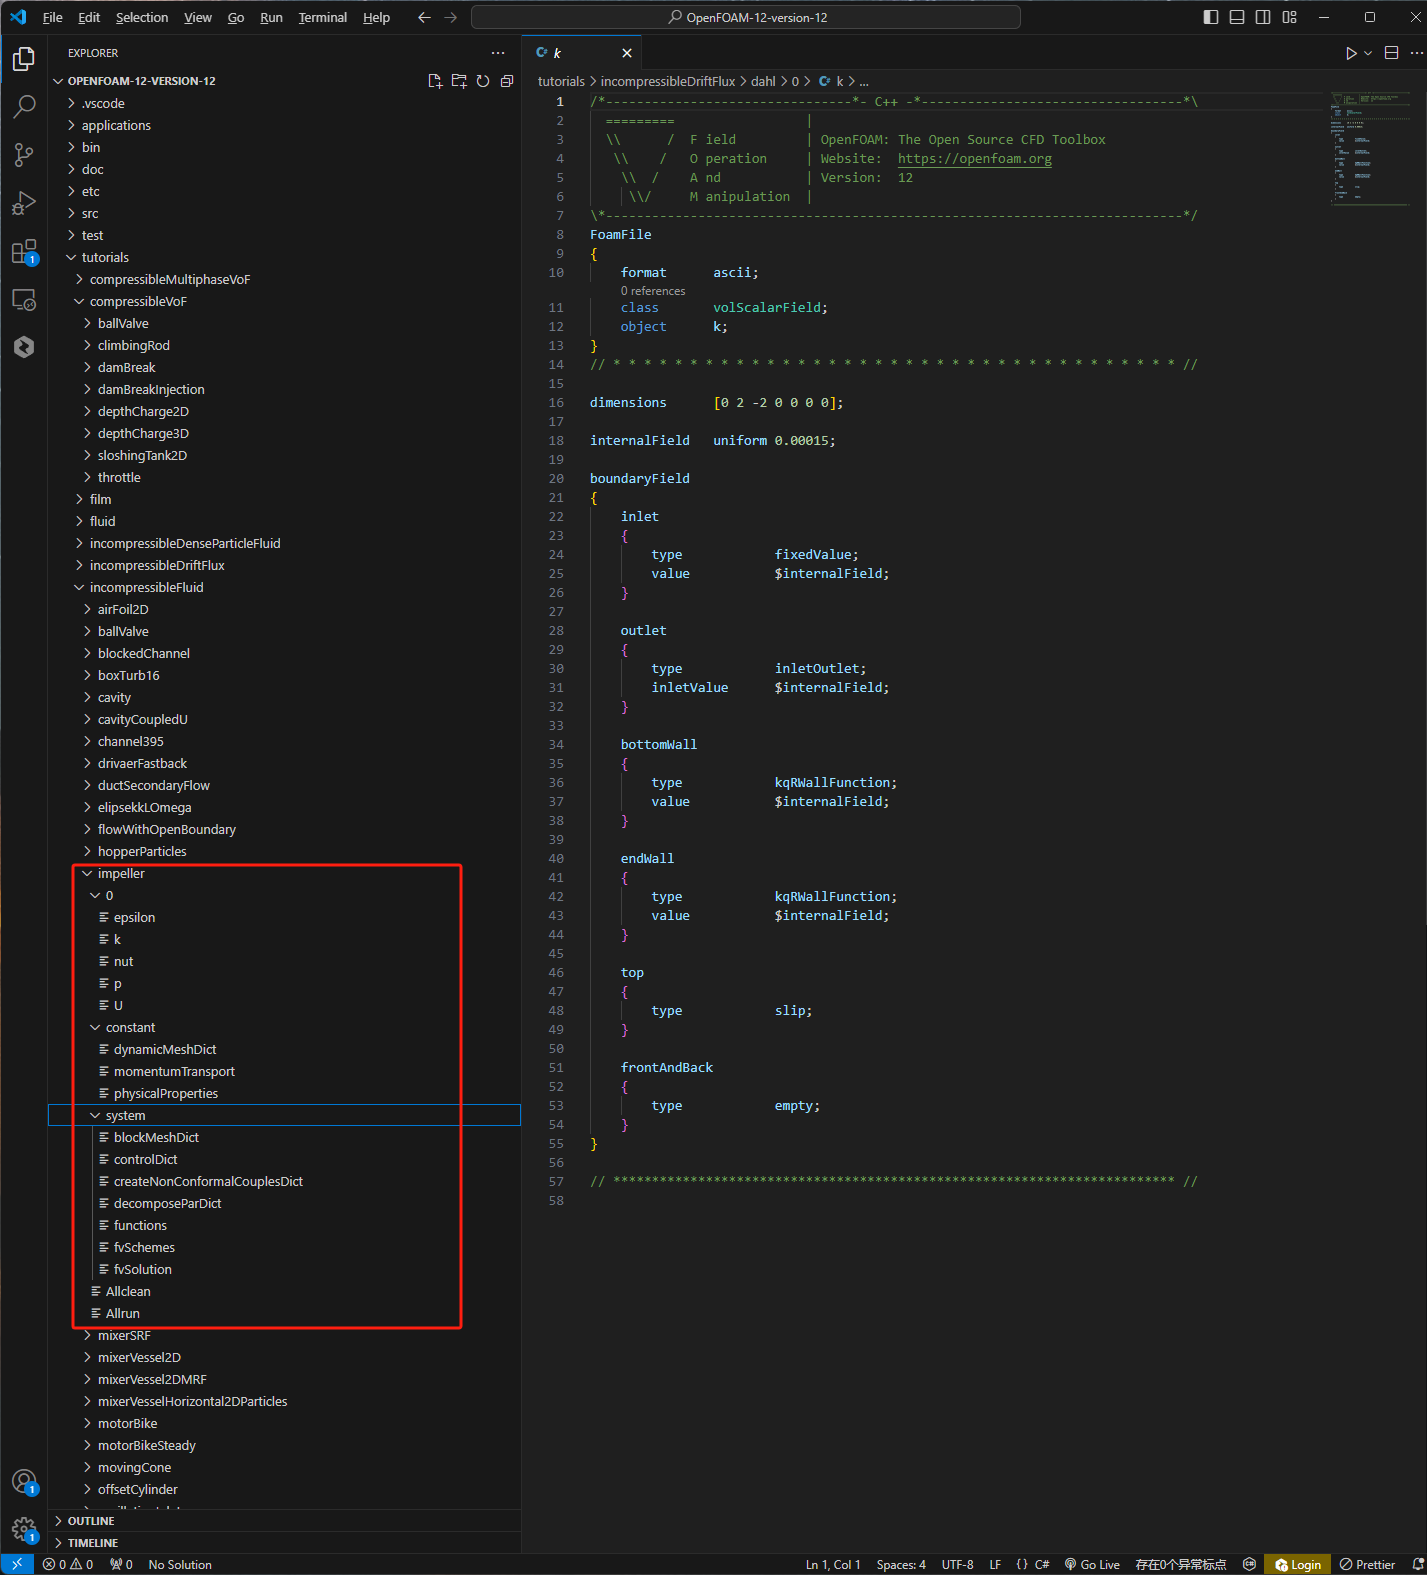Screen dimensions: 1427x1575
Task: Open the fvSolution file
Action: [143, 1270]
